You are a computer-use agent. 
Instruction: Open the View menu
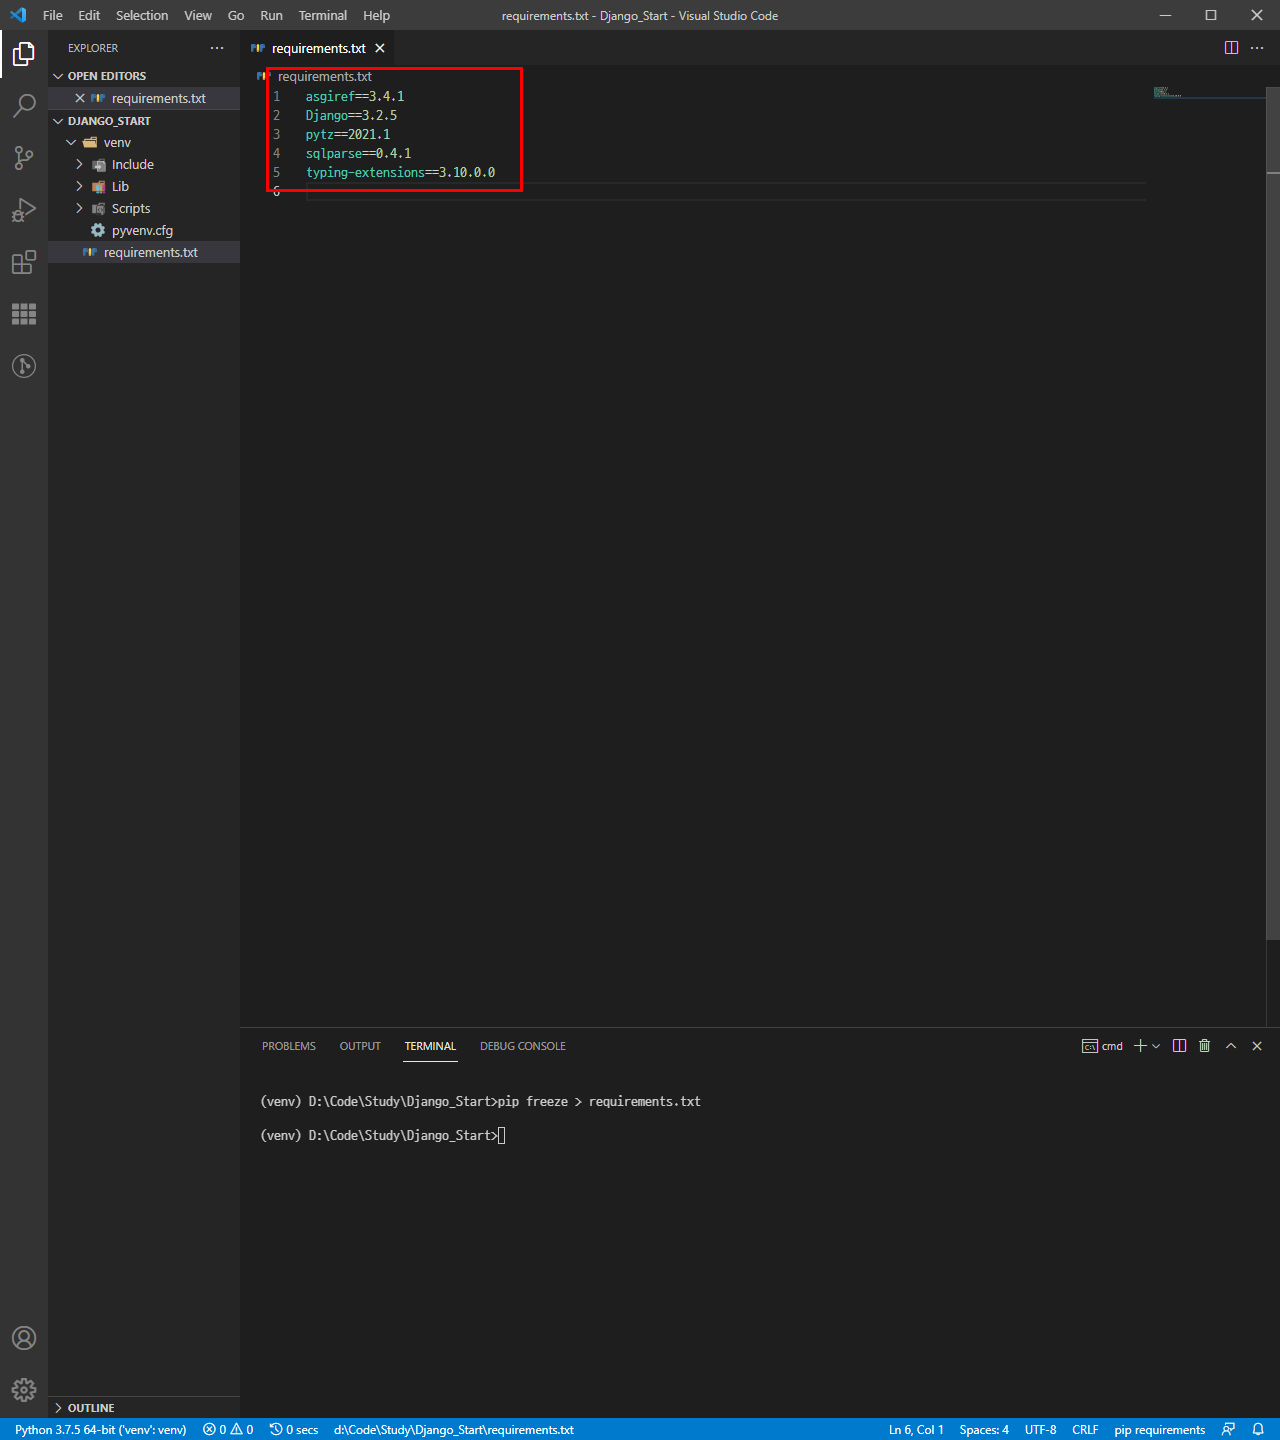(x=198, y=15)
